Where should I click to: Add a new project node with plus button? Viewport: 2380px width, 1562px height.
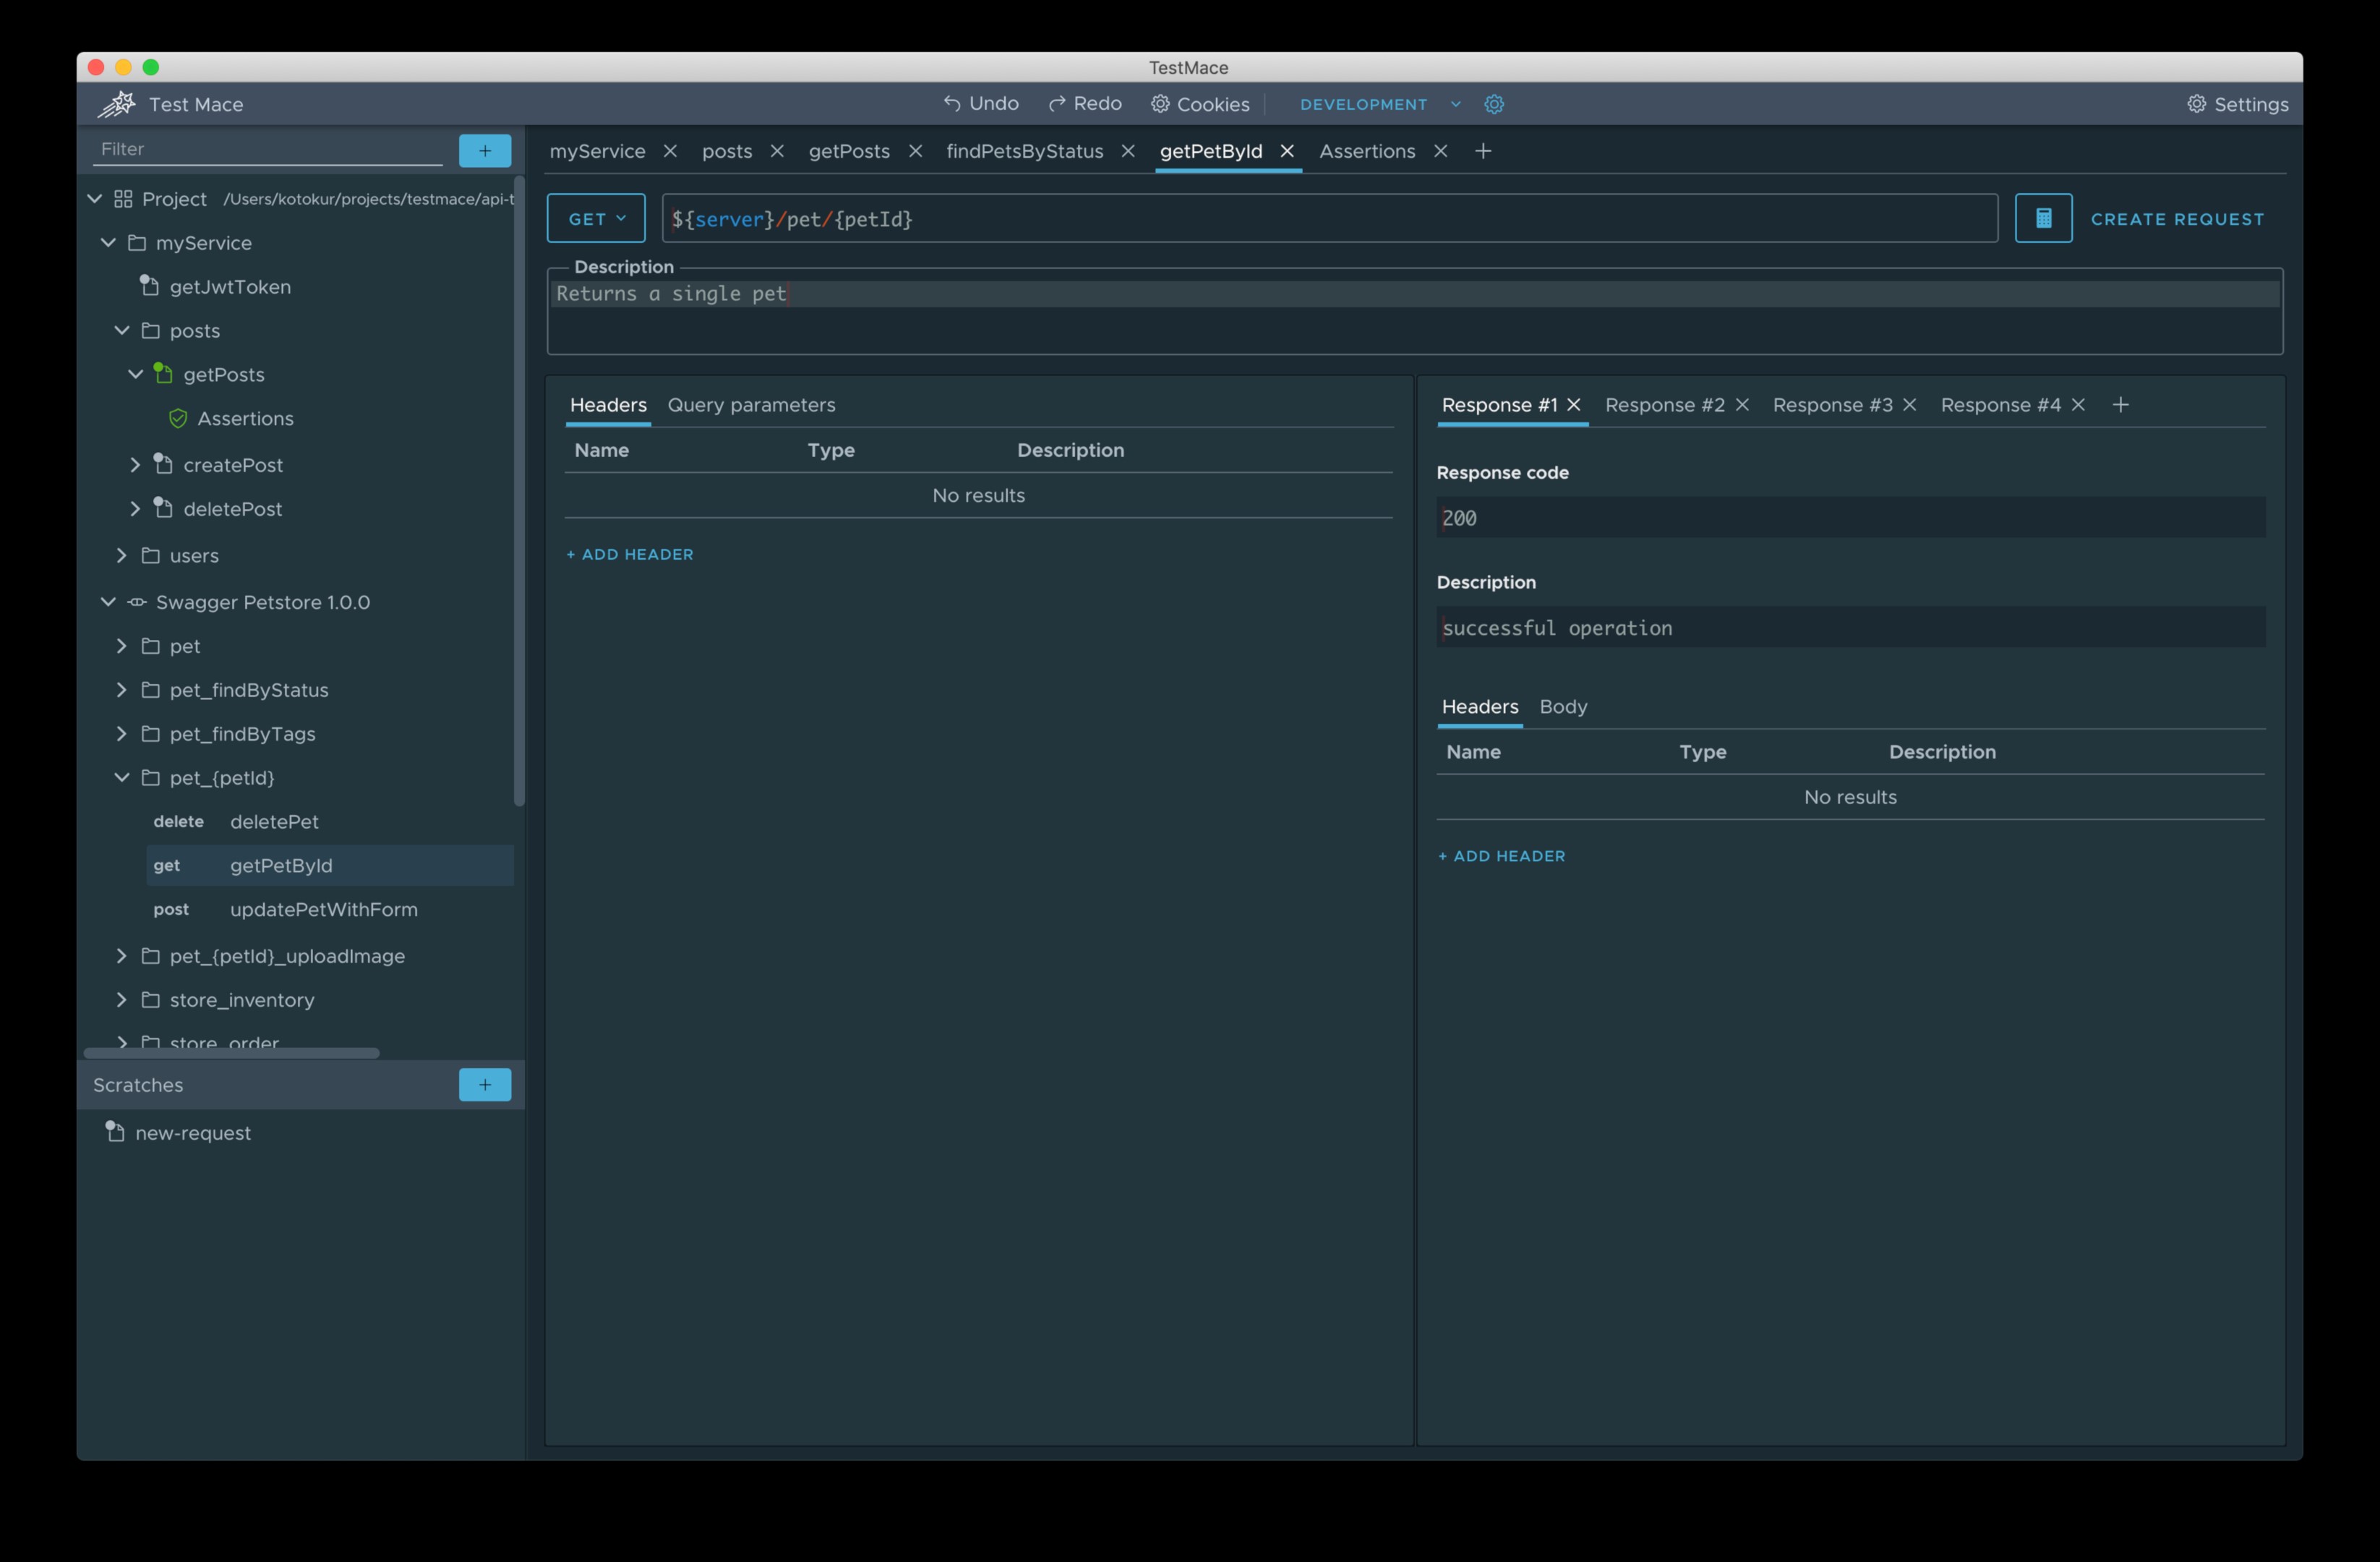[x=484, y=151]
